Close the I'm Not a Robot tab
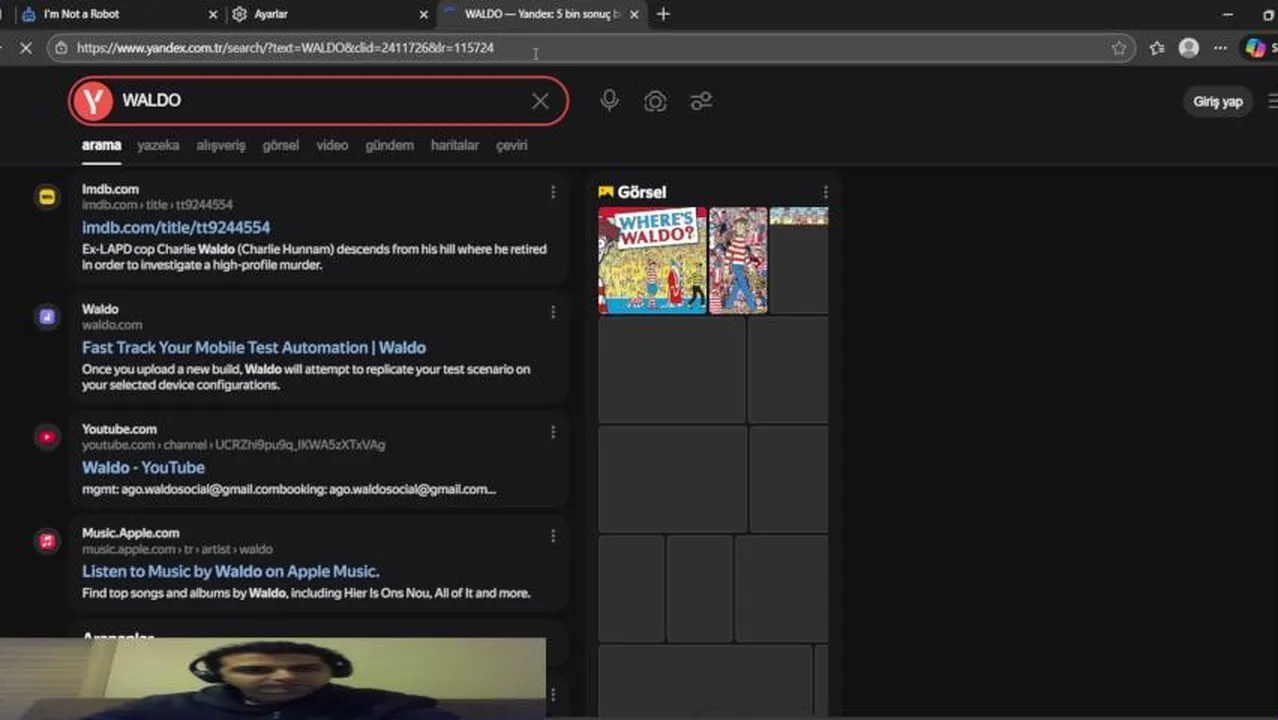The height and width of the screenshot is (720, 1278). coord(212,15)
